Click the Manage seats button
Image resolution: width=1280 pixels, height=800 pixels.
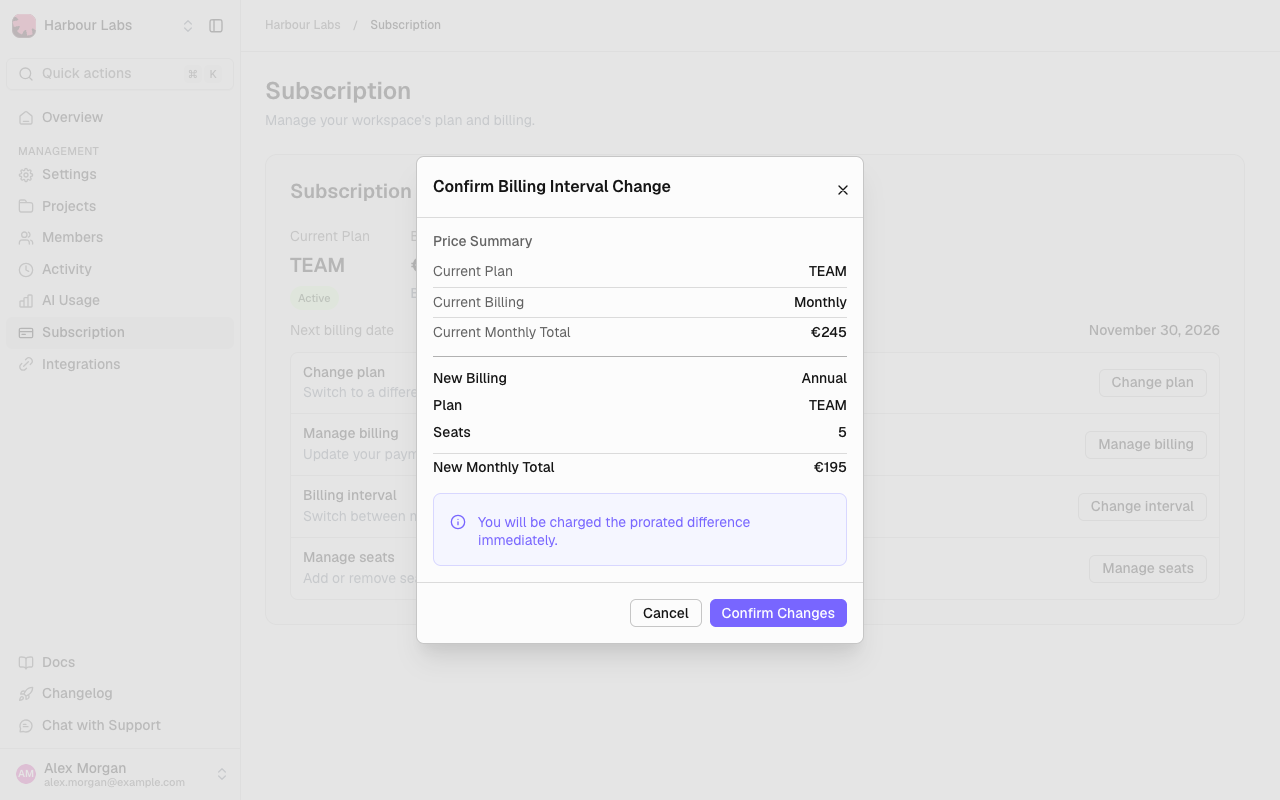click(1148, 568)
